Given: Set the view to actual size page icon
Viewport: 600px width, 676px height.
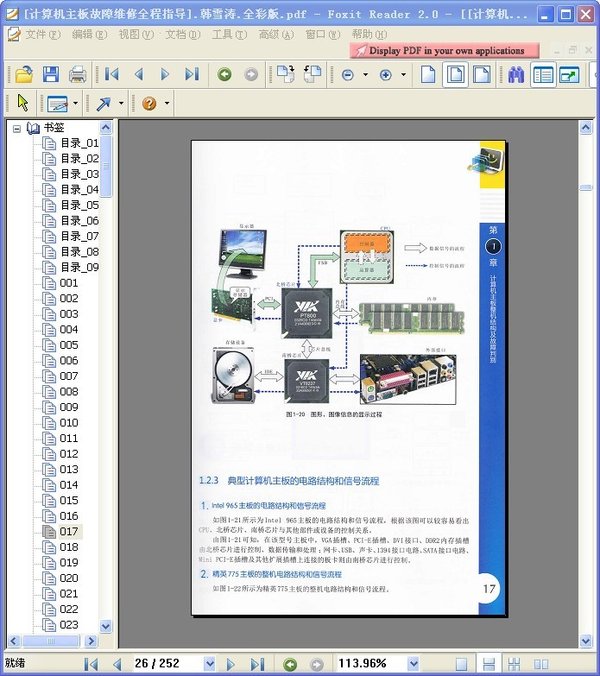Looking at the screenshot, I should 428,74.
